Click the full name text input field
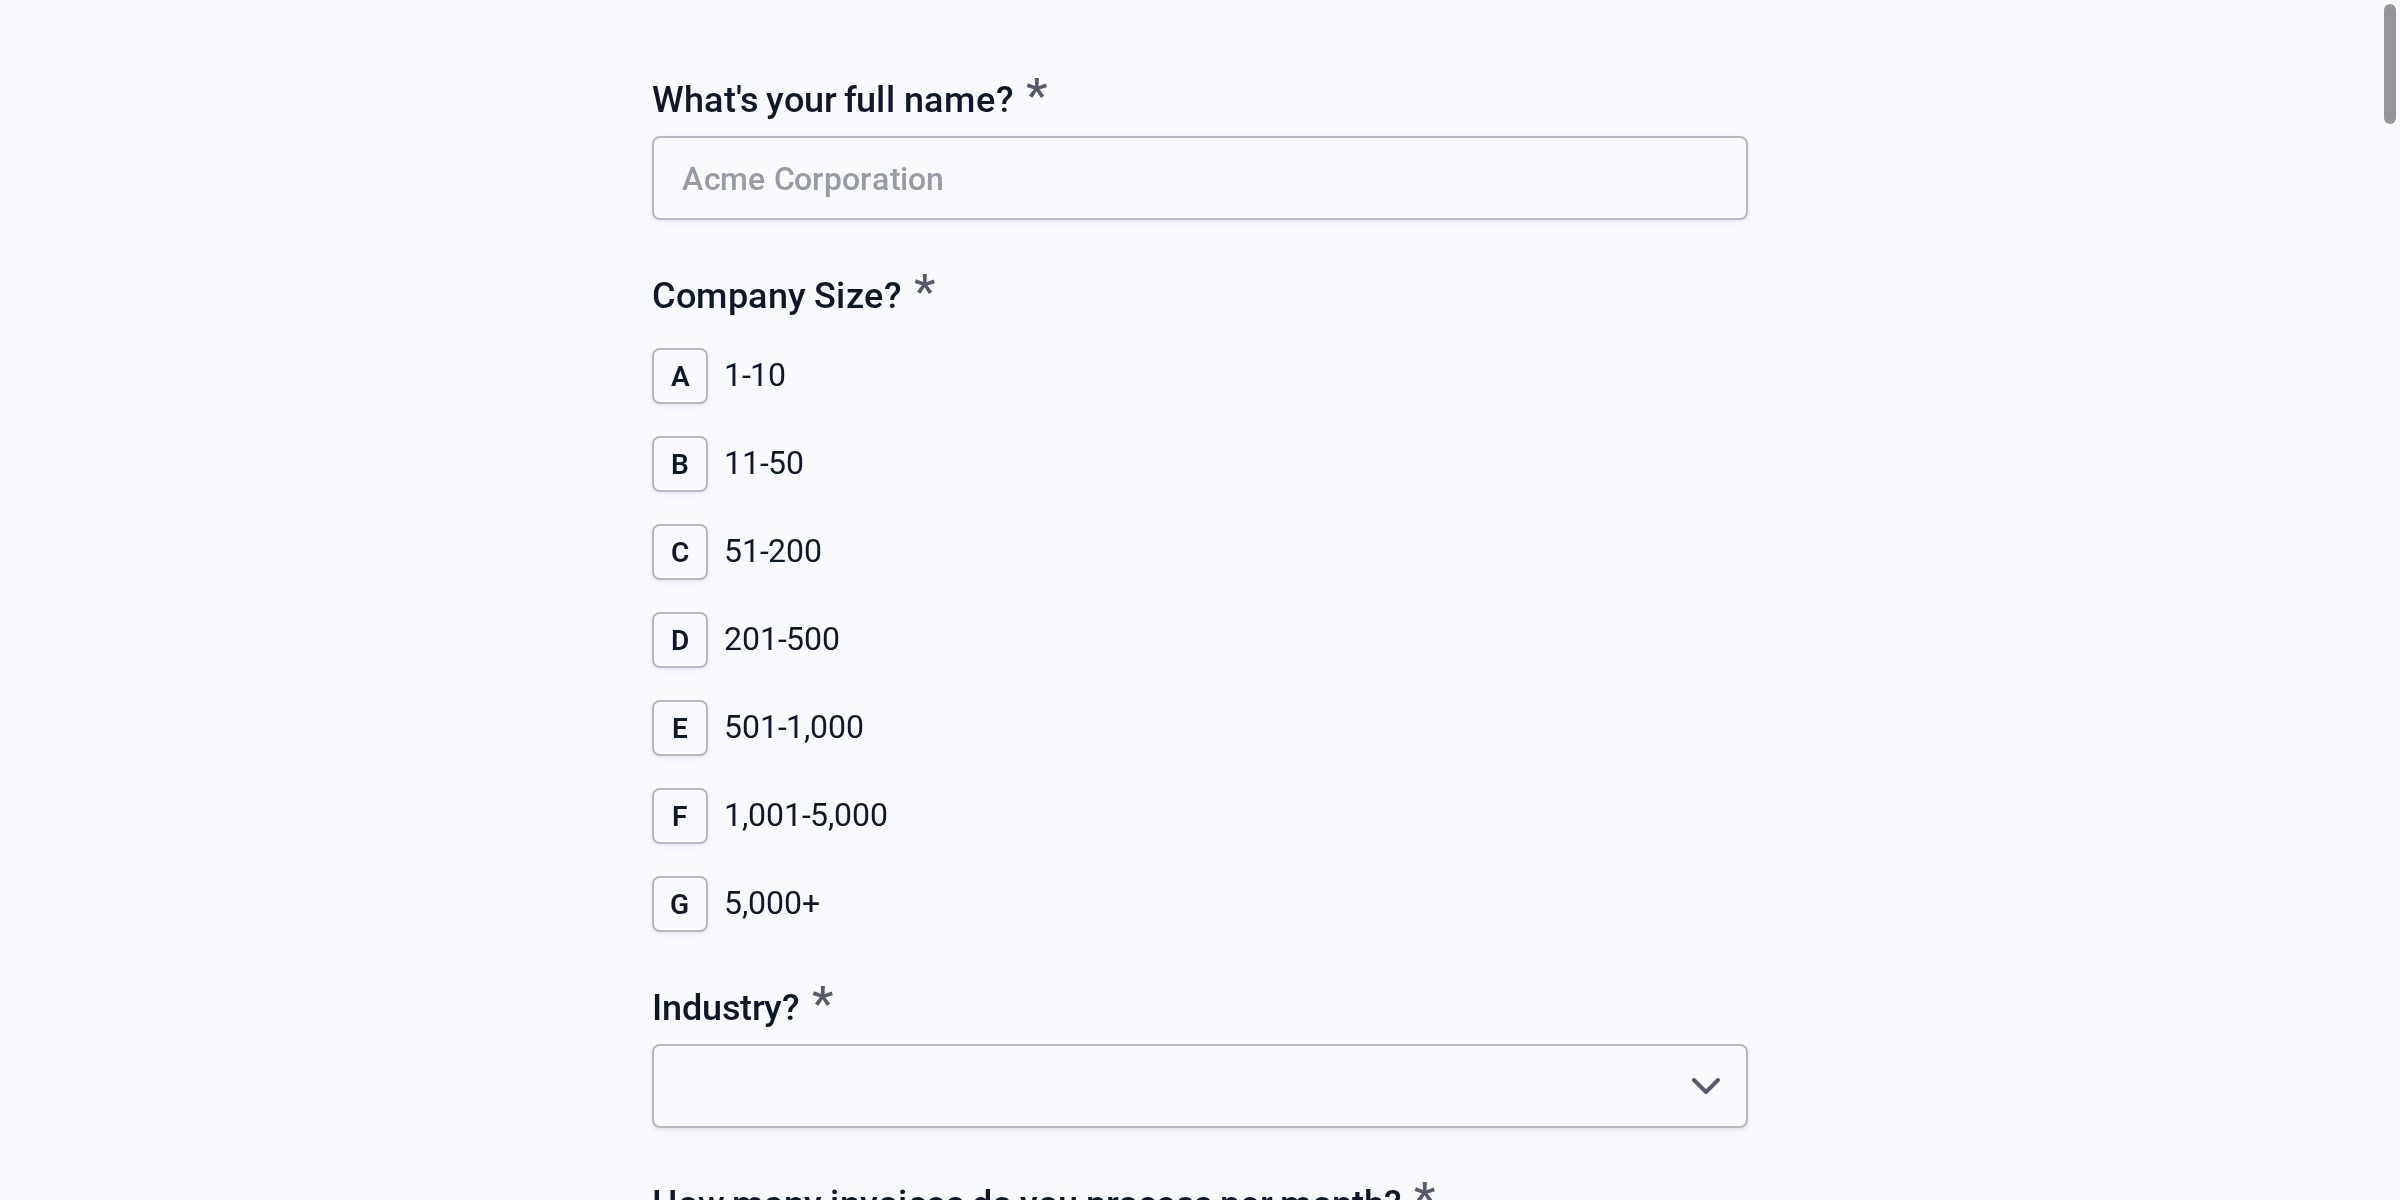Viewport: 2400px width, 1200px height. point(1199,178)
